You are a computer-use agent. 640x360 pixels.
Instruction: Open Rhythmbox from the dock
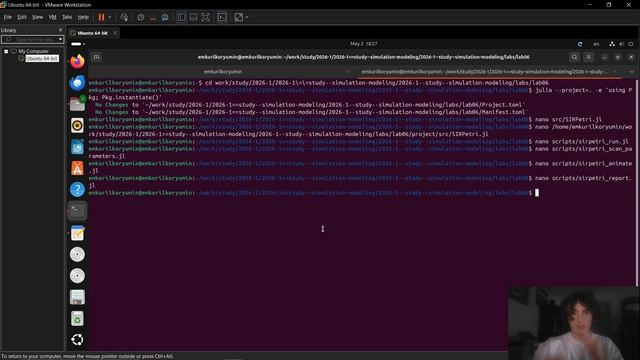(x=77, y=125)
